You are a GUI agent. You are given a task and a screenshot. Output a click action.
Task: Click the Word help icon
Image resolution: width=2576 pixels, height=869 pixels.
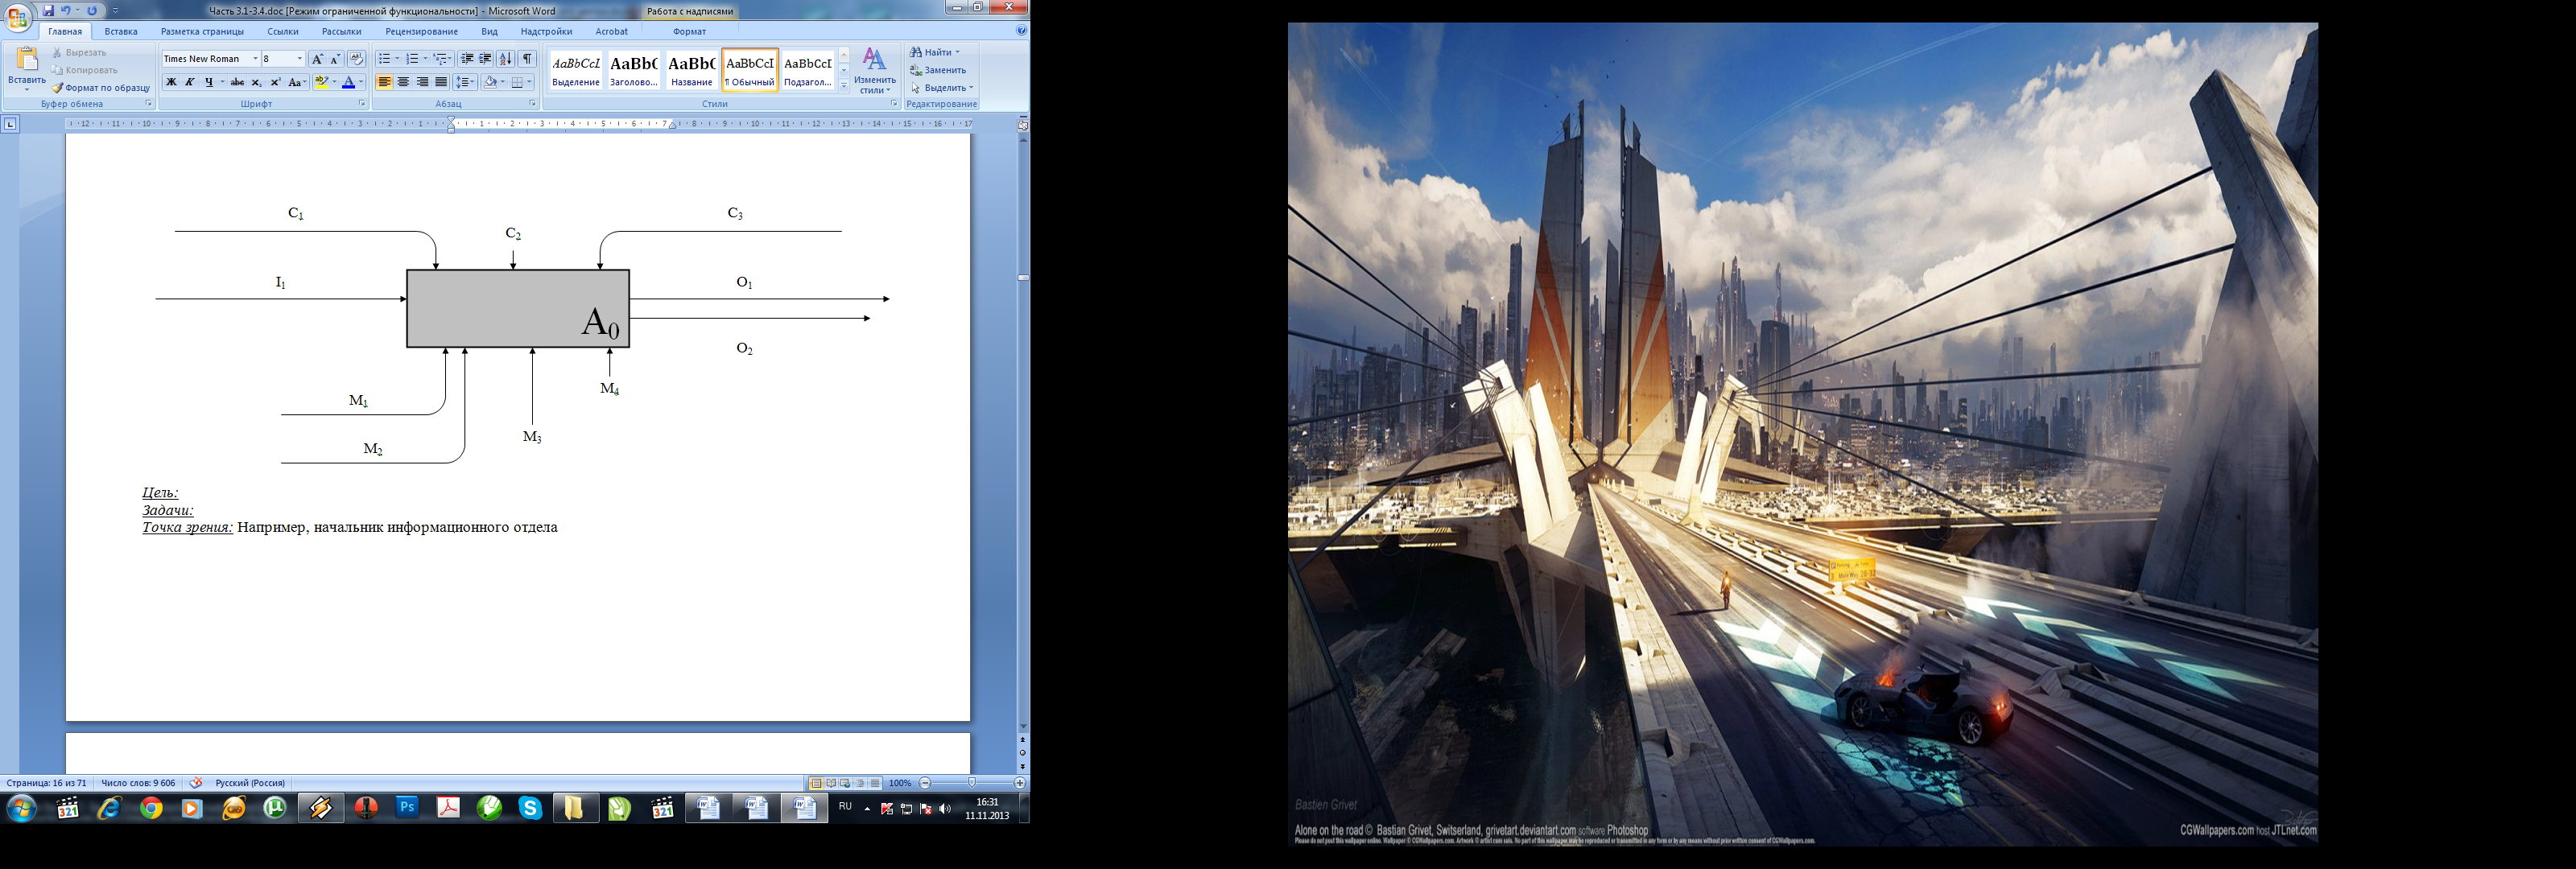1021,31
